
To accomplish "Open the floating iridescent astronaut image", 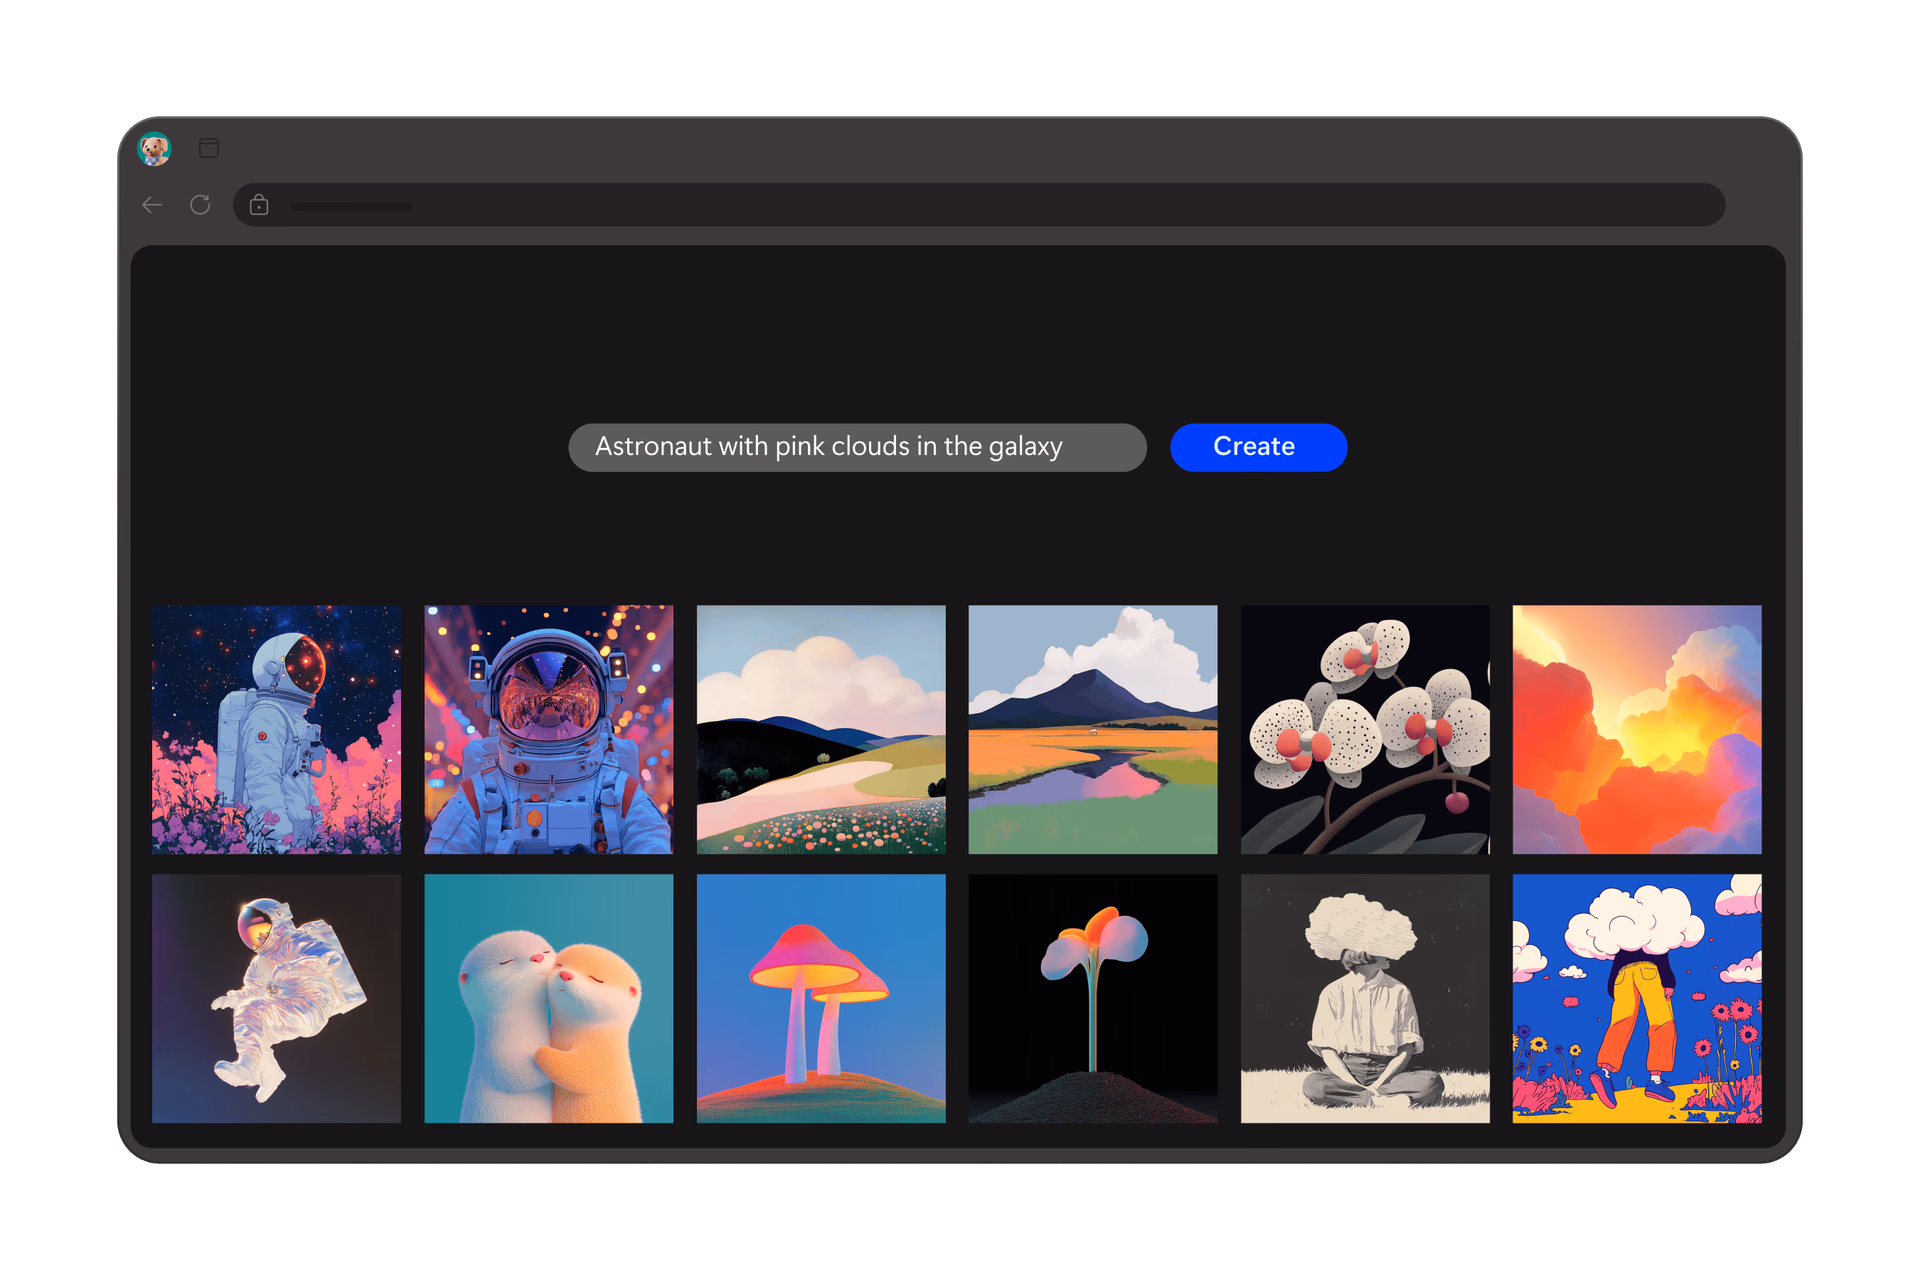I will pos(276,998).
